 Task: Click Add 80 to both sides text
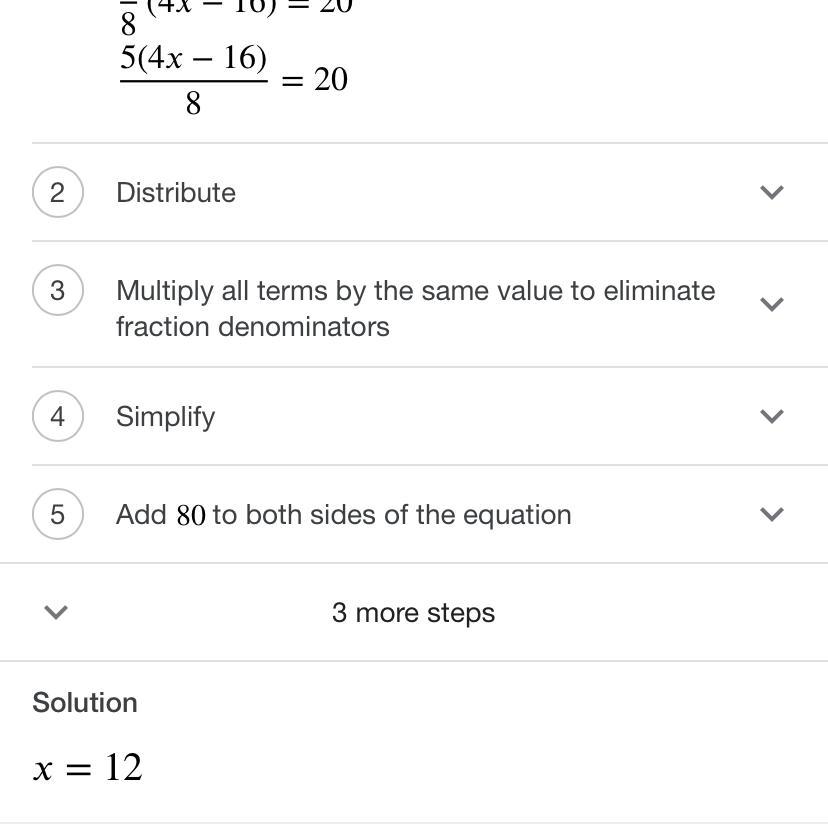tap(343, 514)
